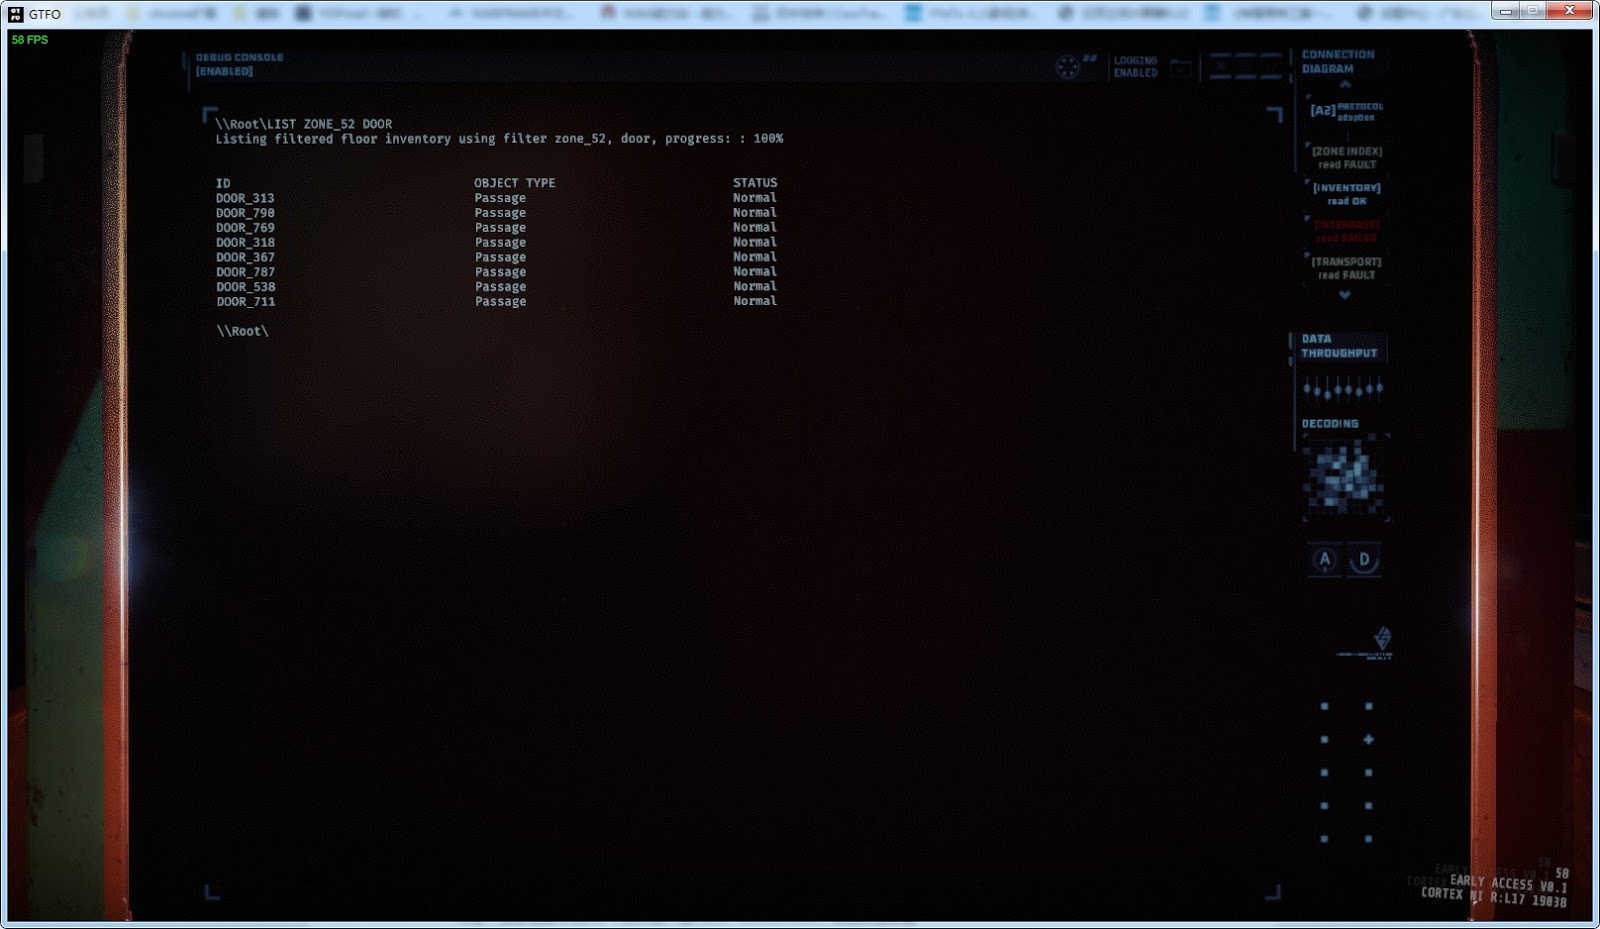Click Normal status in the DOOR_313 row
Viewport: 1600px width, 929px height.
(755, 198)
